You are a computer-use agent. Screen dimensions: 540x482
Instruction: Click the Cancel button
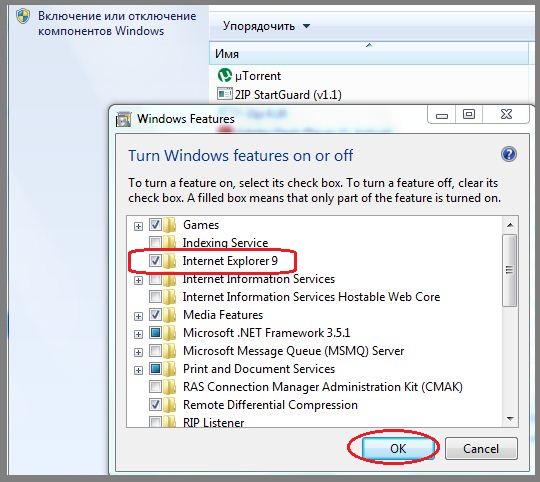point(481,448)
